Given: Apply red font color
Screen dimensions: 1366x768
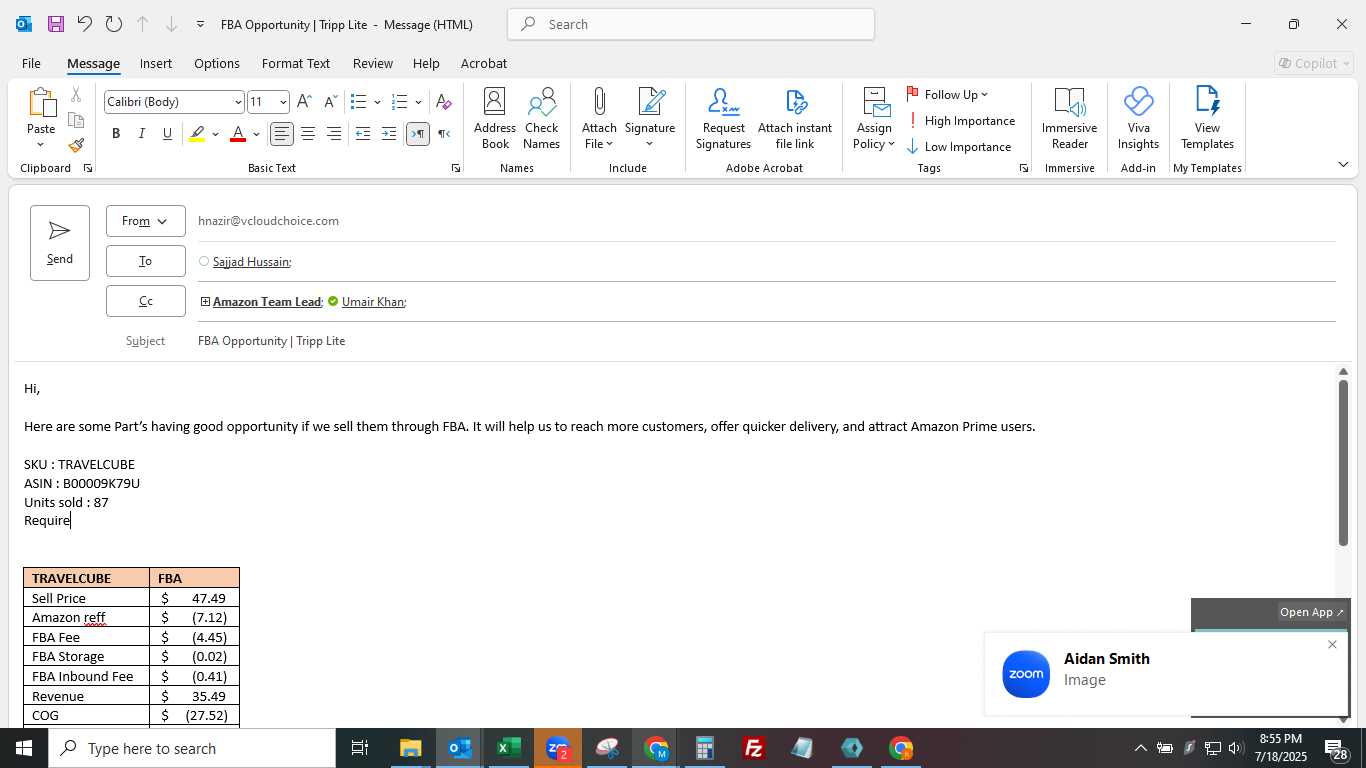Looking at the screenshot, I should 238,134.
